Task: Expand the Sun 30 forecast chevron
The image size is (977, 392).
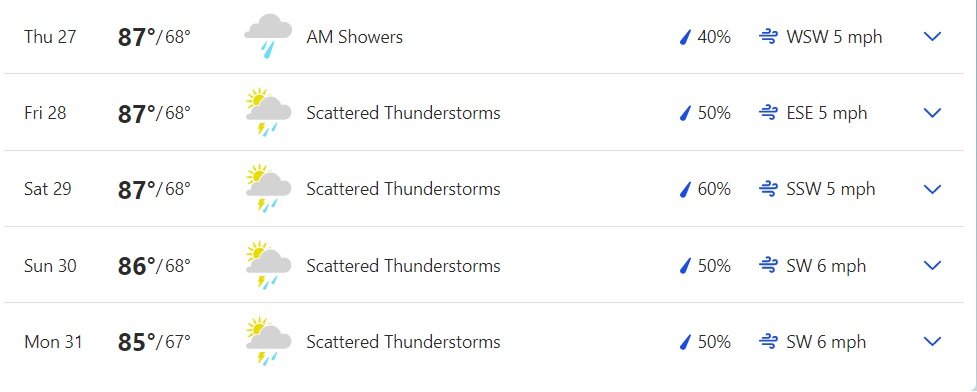Action: coord(932,265)
